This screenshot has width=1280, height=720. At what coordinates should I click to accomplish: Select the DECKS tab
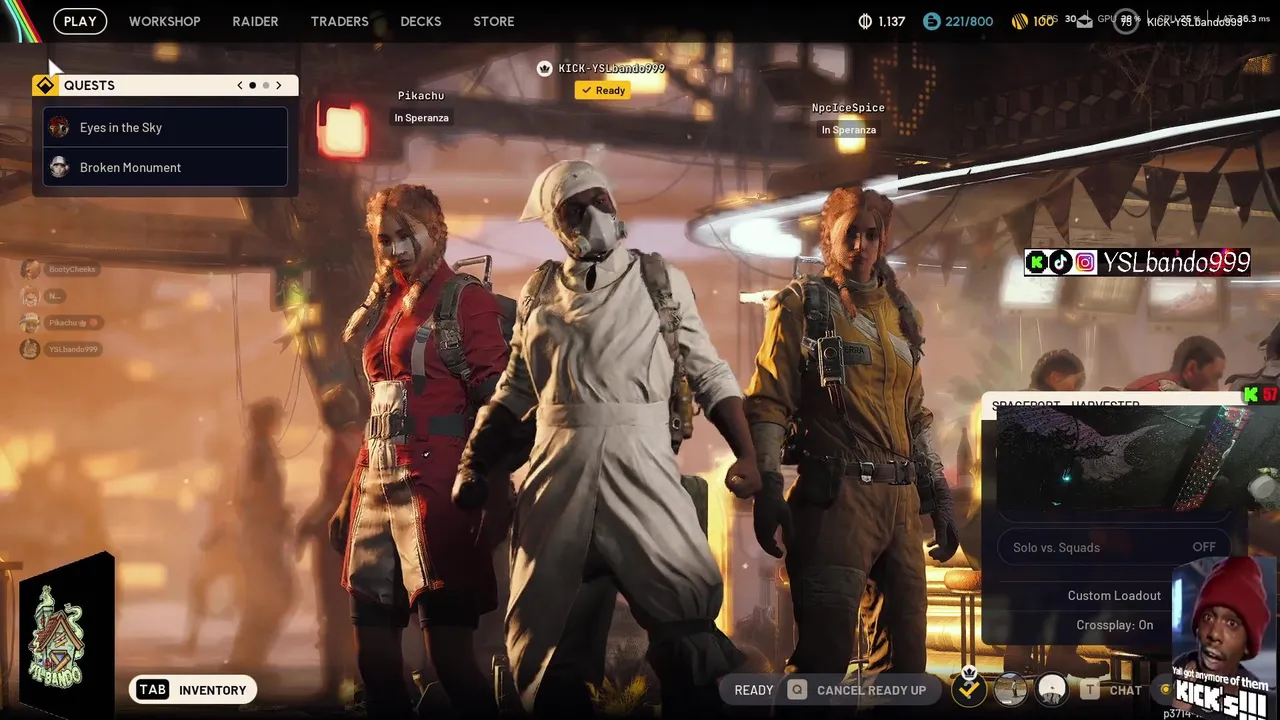pyautogui.click(x=421, y=21)
